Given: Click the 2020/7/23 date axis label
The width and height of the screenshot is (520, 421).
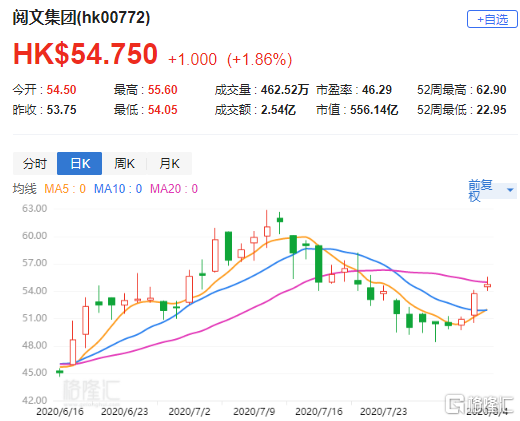Looking at the screenshot, I should (x=383, y=412).
